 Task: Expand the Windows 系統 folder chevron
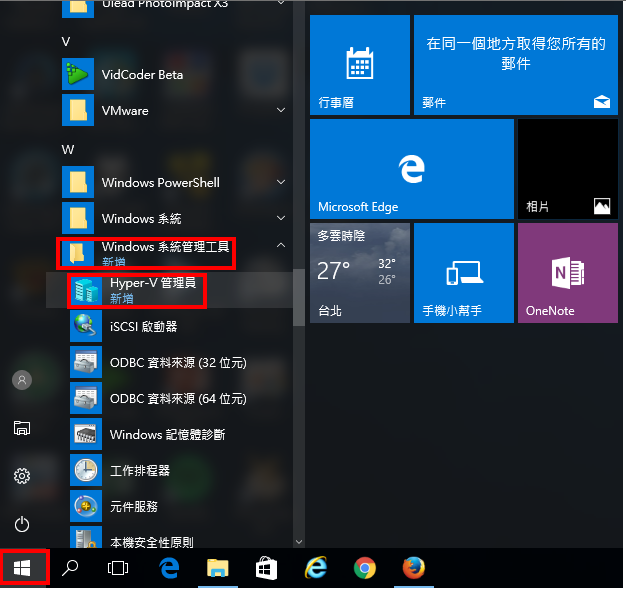point(281,218)
